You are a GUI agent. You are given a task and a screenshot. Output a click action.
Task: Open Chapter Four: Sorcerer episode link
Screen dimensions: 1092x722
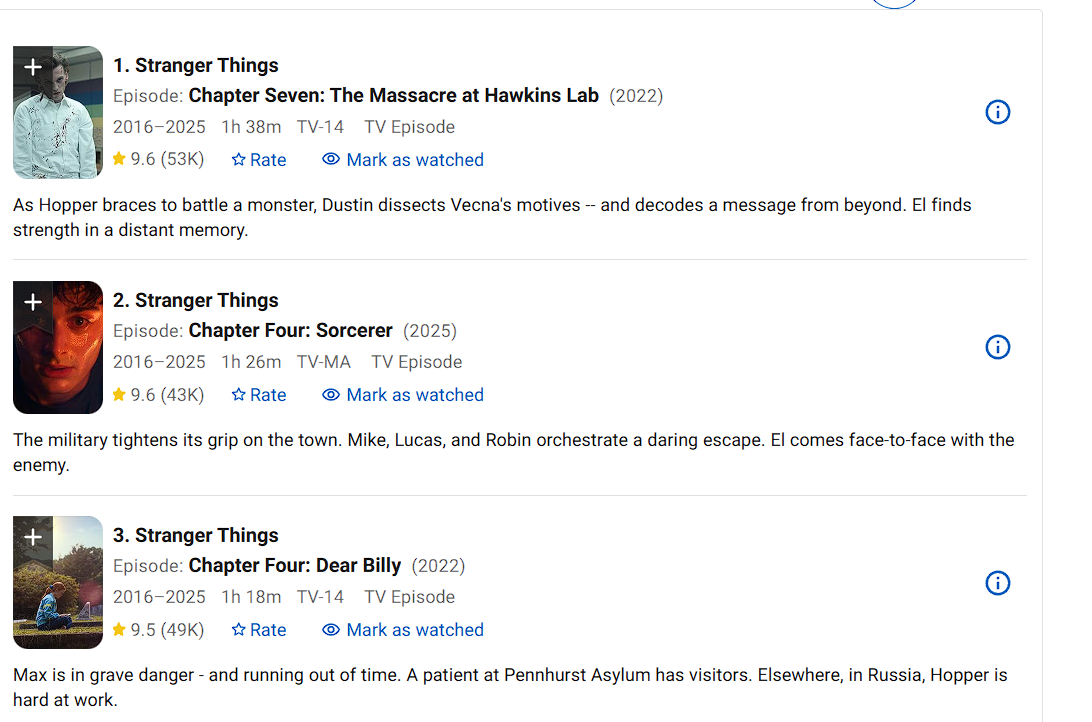[290, 331]
